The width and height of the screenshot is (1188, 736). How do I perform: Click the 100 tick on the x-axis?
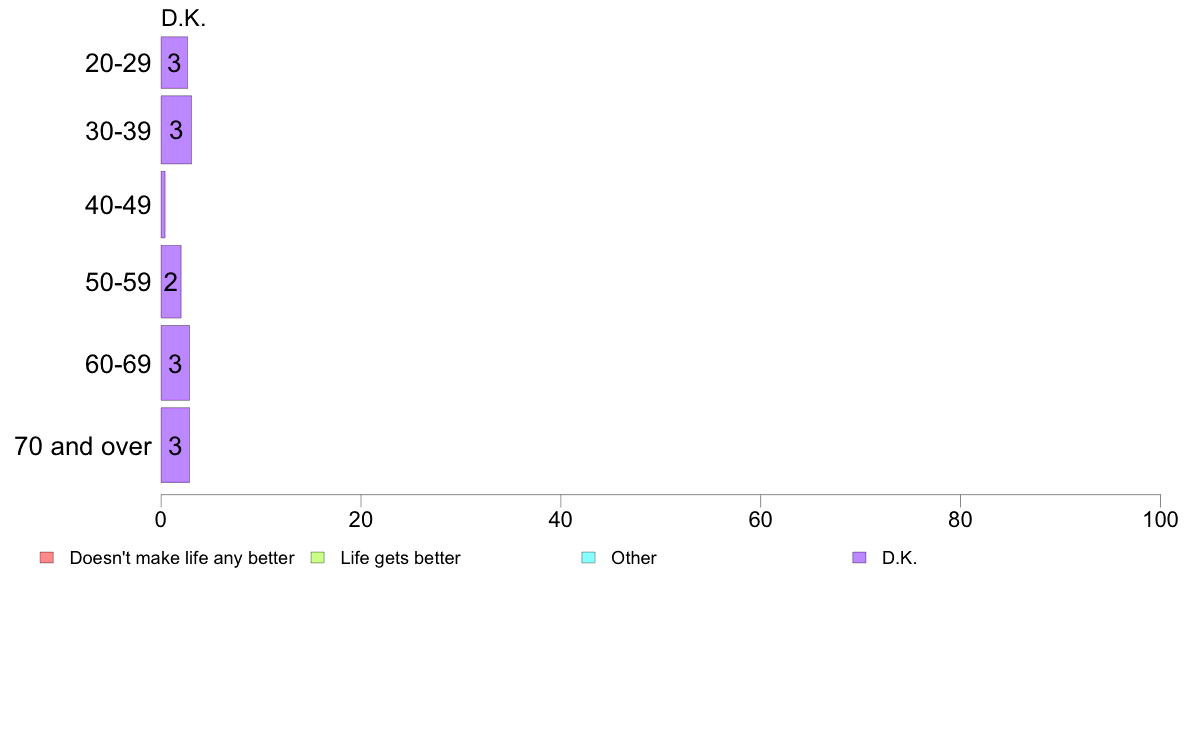1160,519
